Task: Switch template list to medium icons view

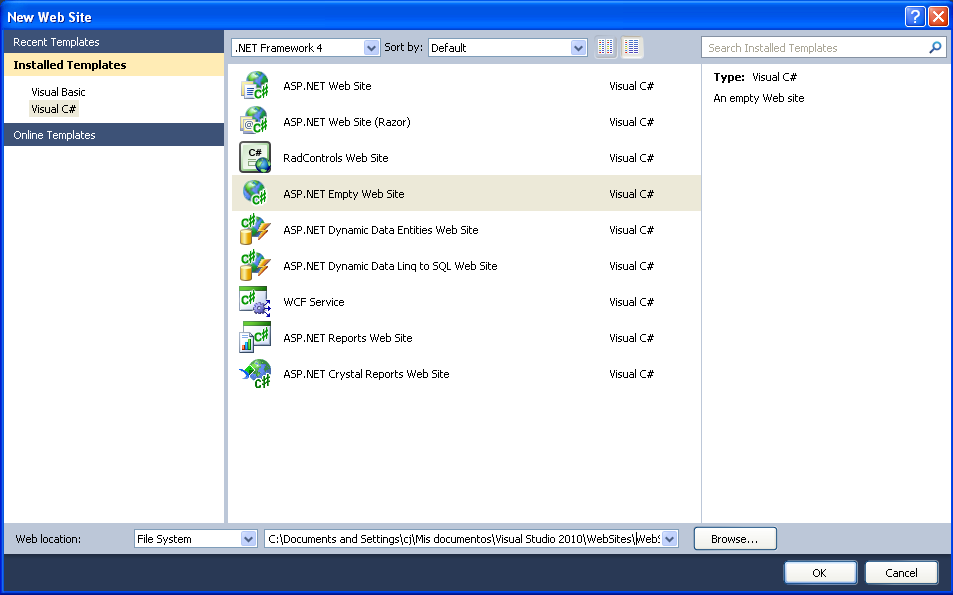Action: (x=631, y=46)
